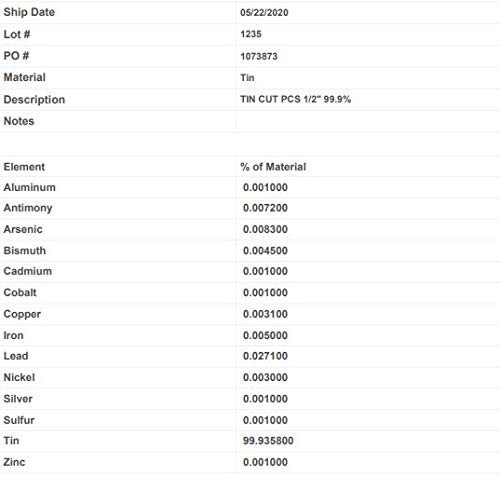Select the TIN CUT PCS description text

tap(295, 99)
